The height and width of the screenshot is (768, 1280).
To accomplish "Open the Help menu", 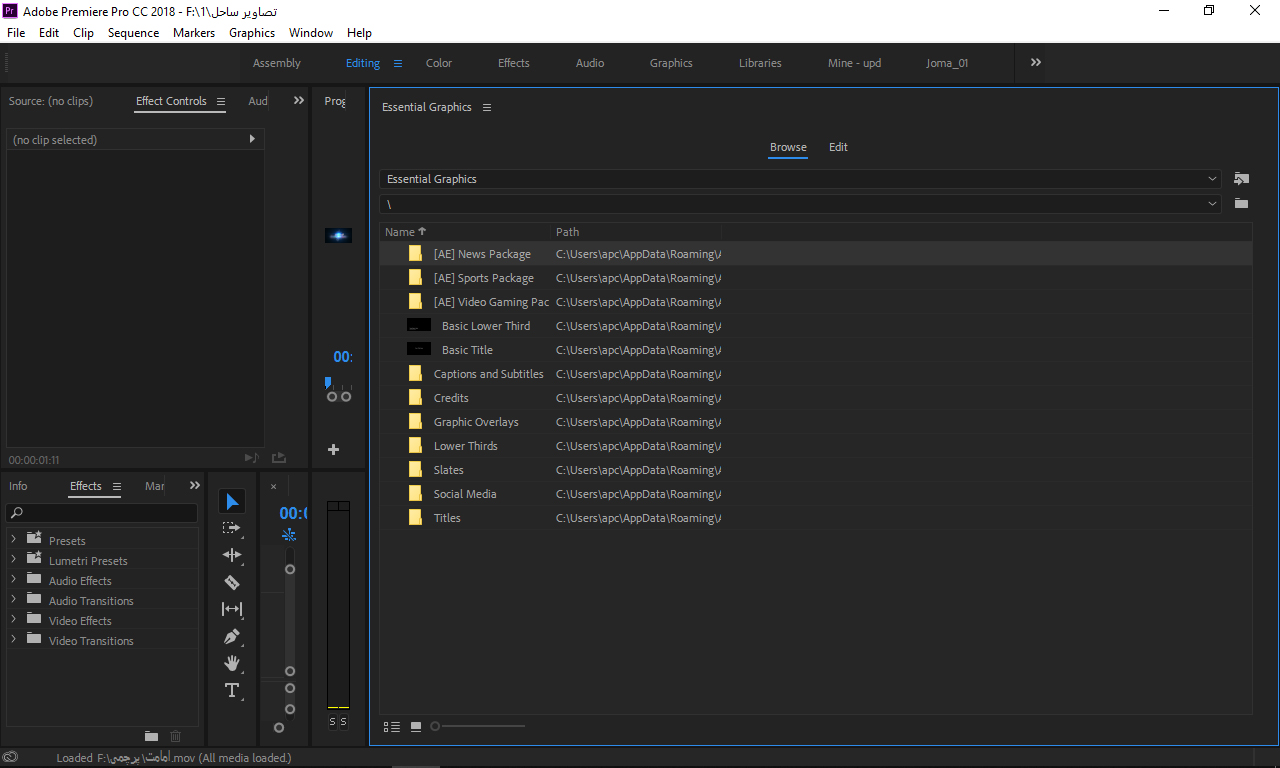I will point(359,33).
